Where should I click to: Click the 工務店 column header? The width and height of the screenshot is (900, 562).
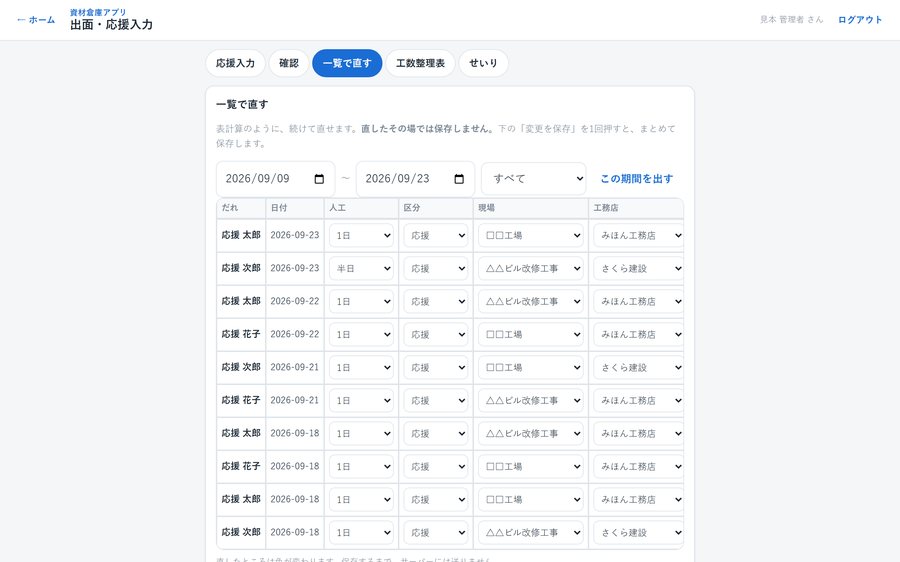(x=636, y=208)
